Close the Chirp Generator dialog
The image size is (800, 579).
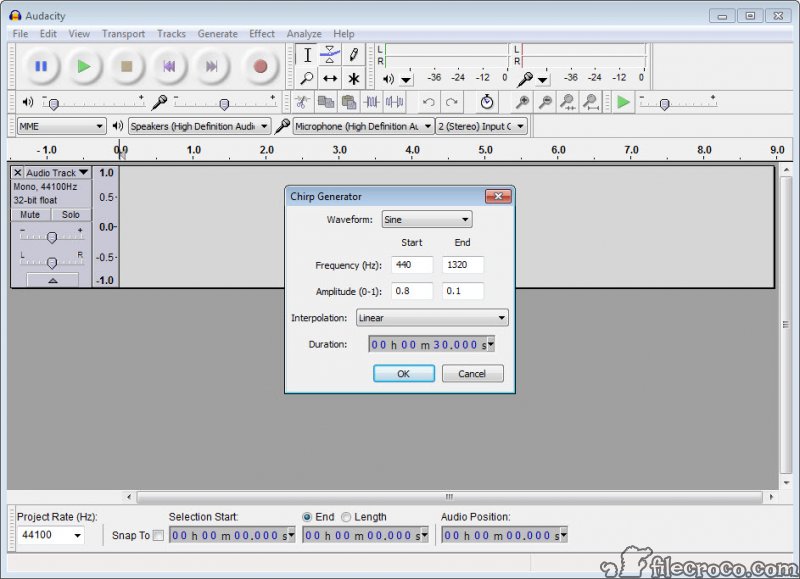pos(498,196)
